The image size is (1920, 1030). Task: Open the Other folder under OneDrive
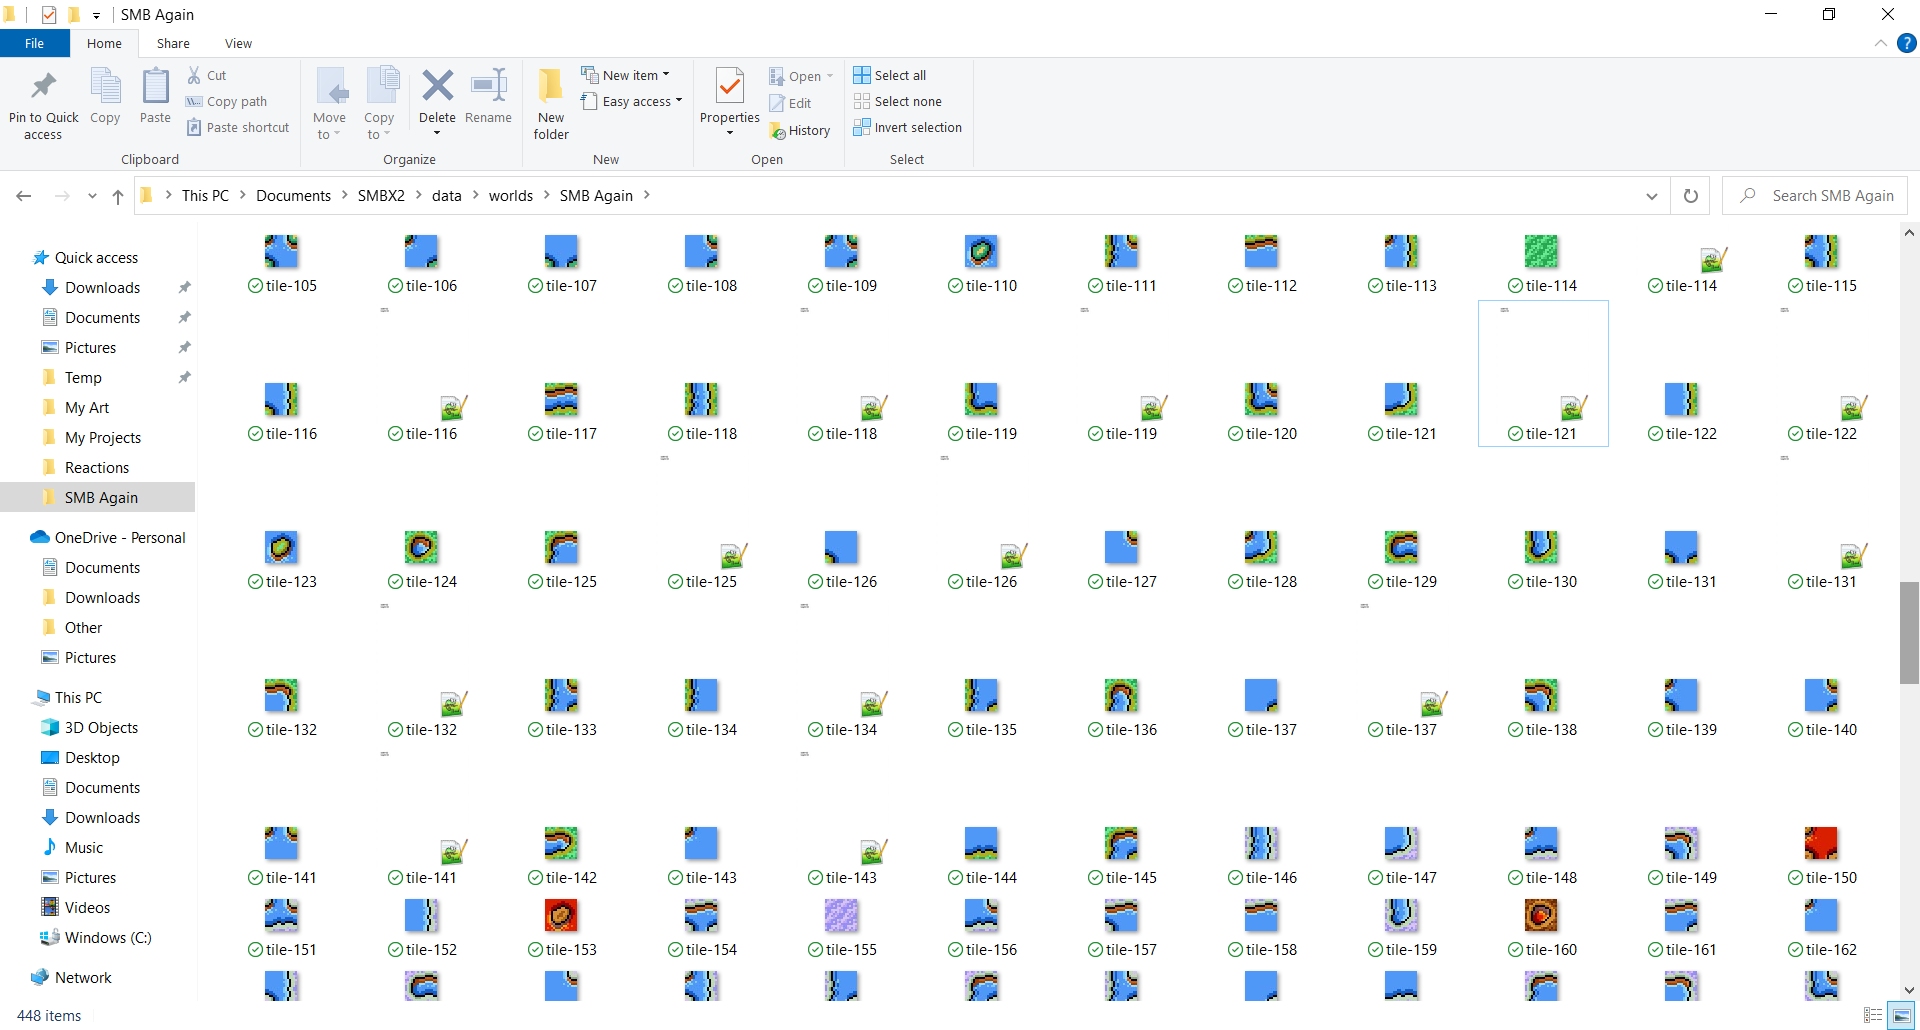click(x=83, y=627)
